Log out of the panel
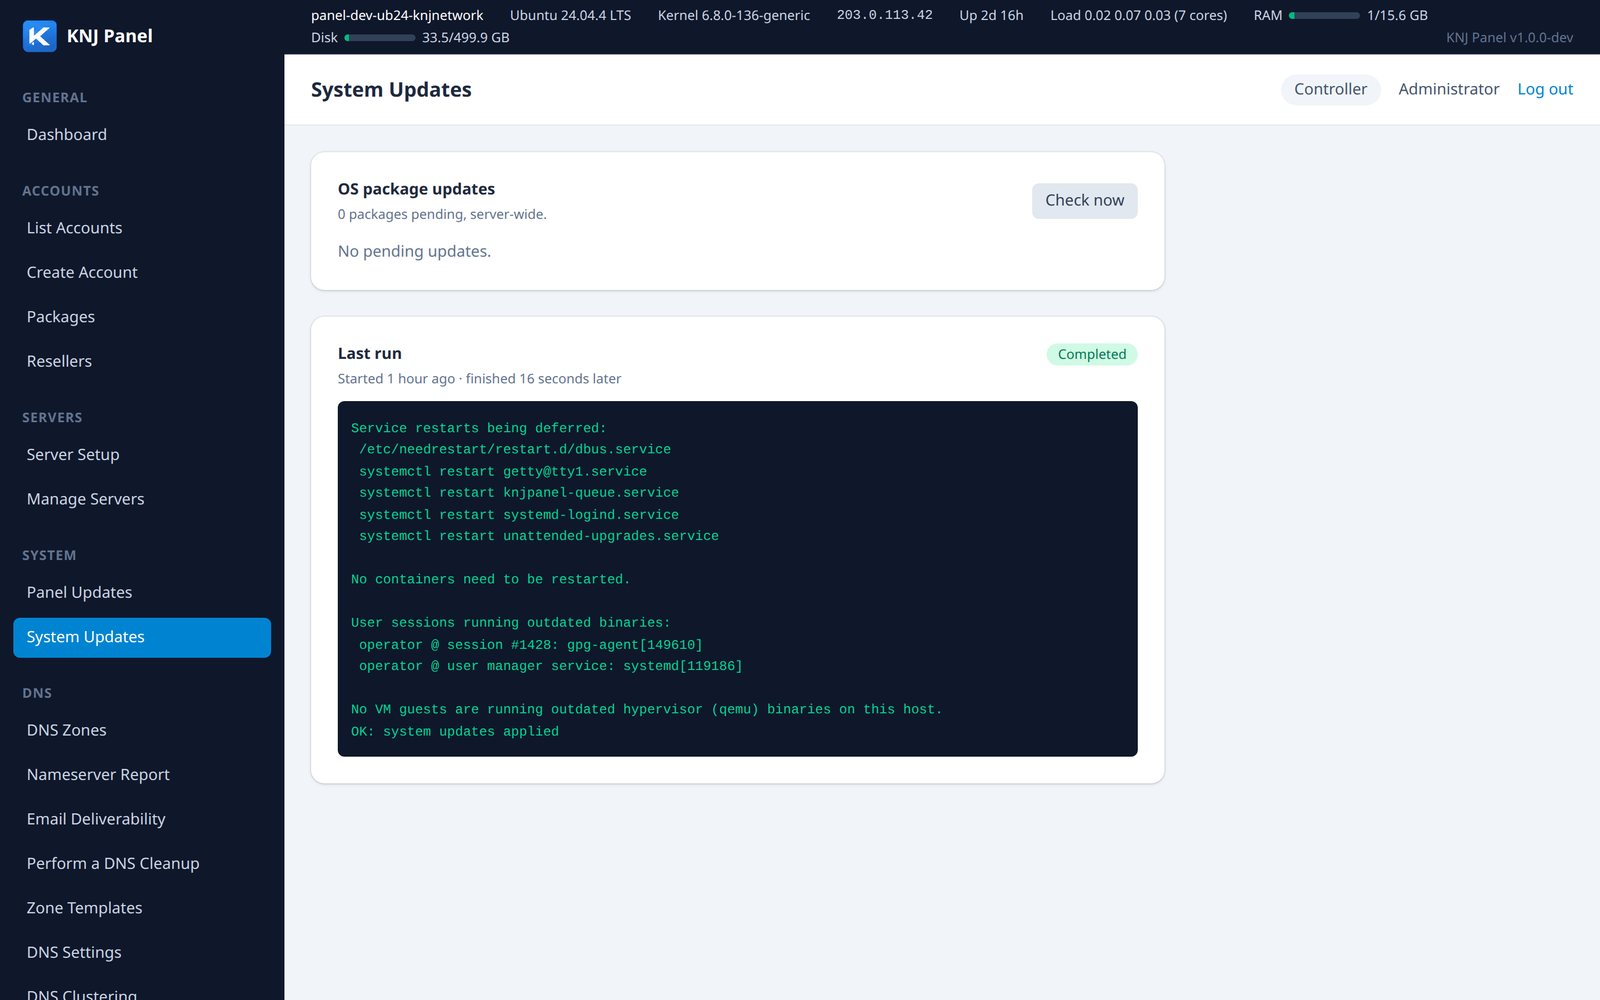 click(x=1545, y=89)
